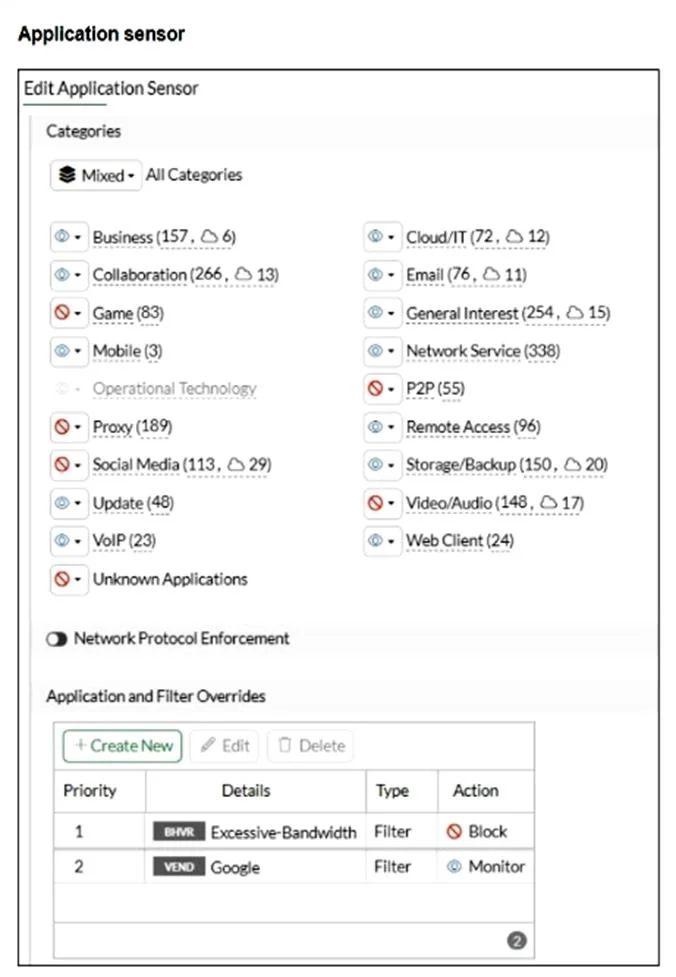Image resolution: width=676 pixels, height=977 pixels.
Task: Click the Delete override button
Action: point(311,746)
